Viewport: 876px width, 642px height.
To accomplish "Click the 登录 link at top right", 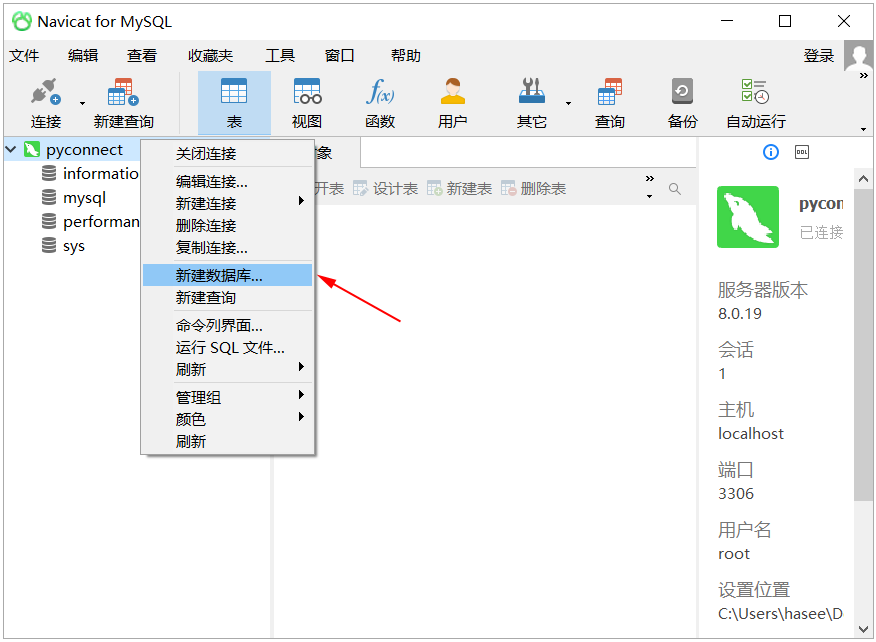I will click(x=819, y=55).
